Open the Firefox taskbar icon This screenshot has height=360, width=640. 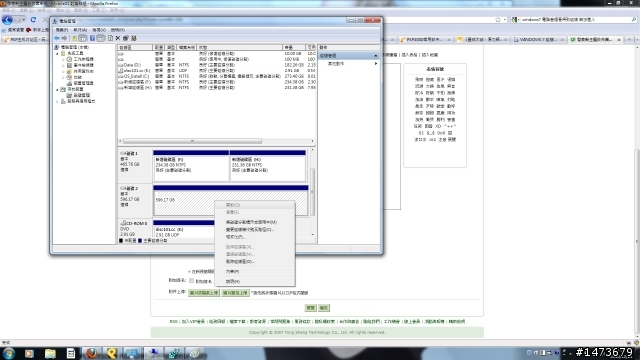tap(91, 353)
